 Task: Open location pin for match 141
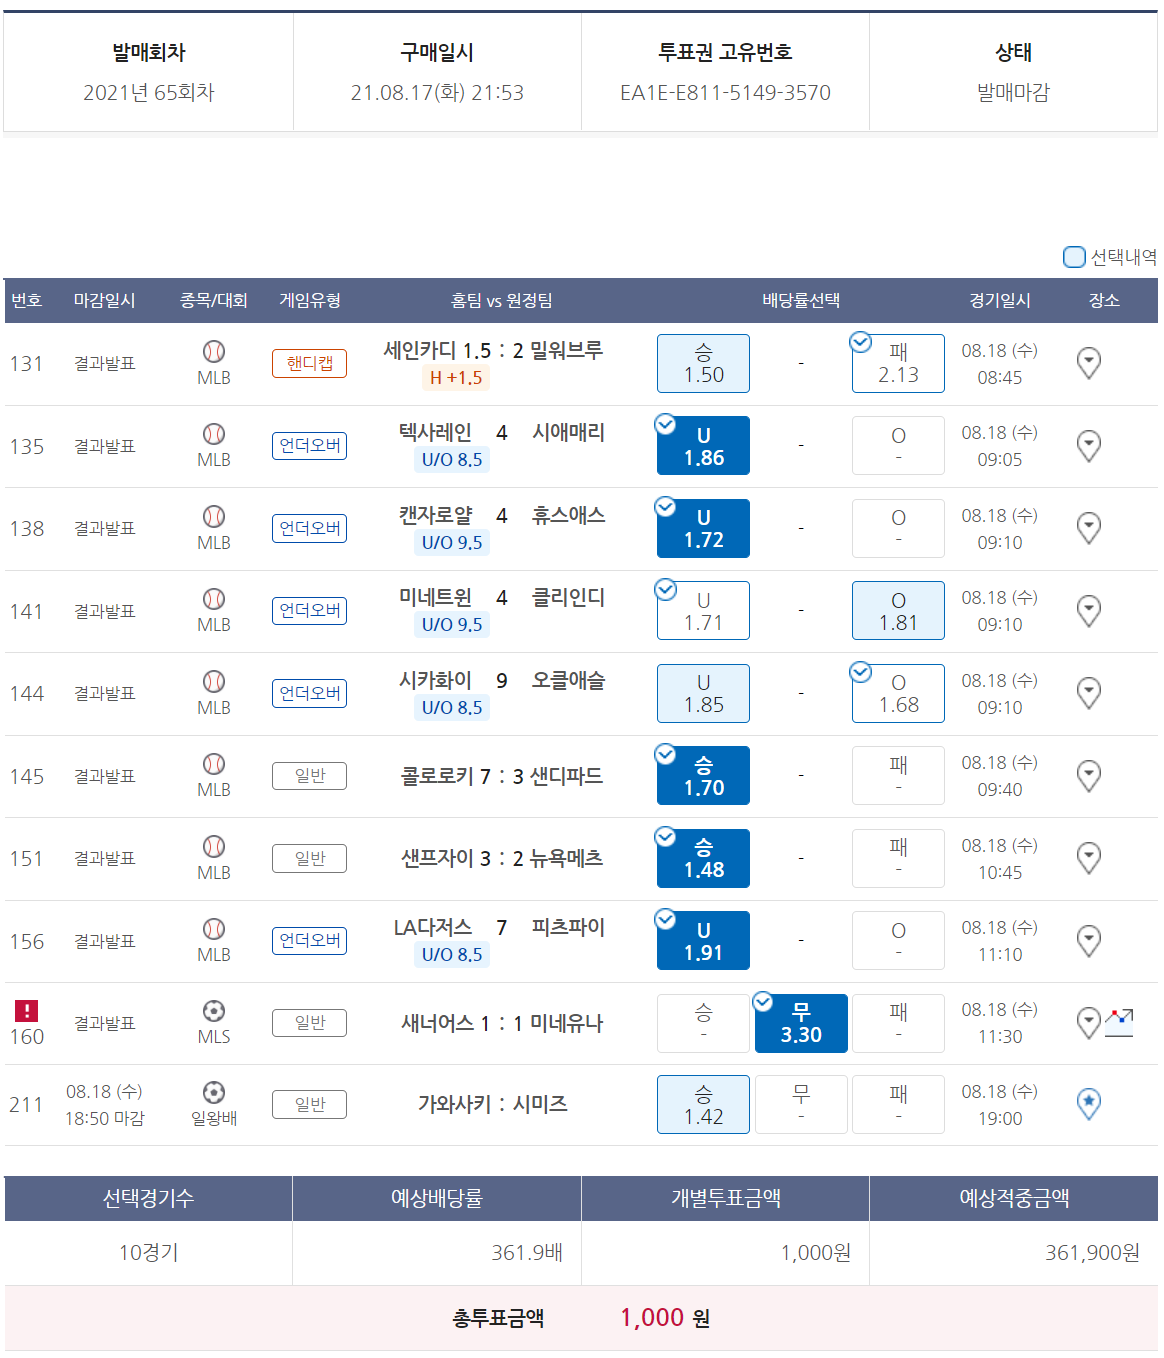pos(1089,610)
